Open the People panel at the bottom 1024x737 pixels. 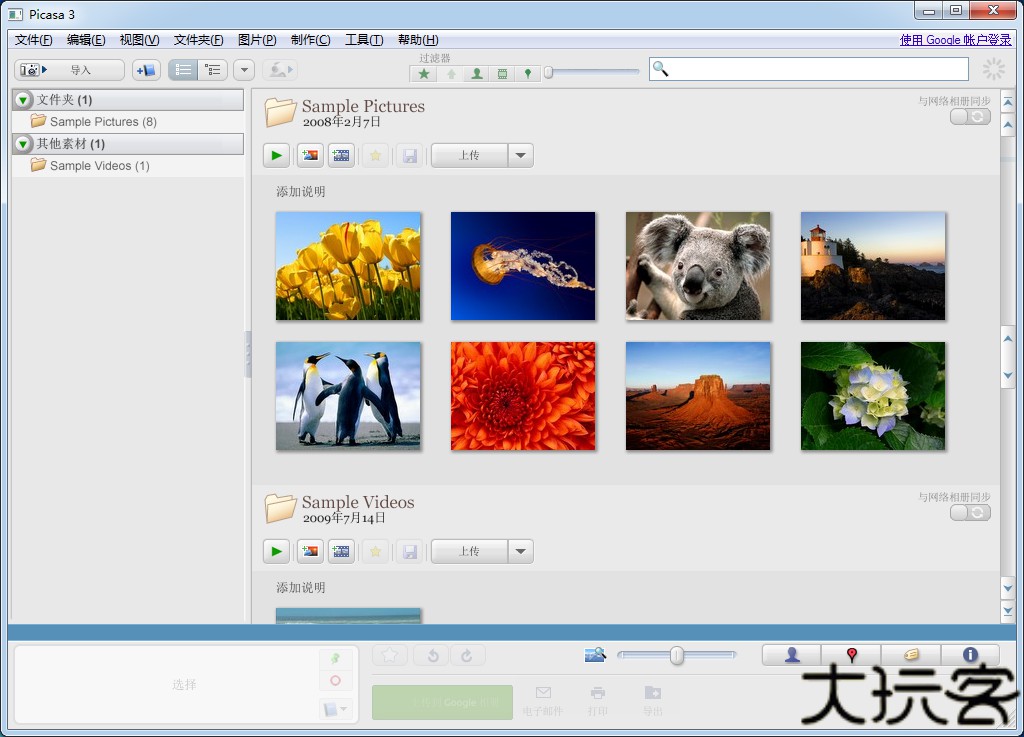[790, 655]
